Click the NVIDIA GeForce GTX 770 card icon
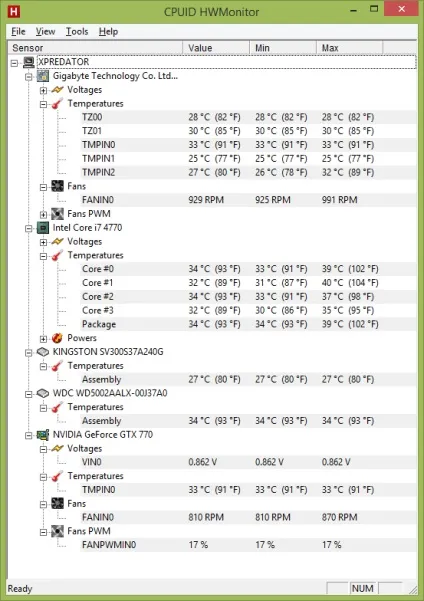Image resolution: width=424 pixels, height=601 pixels. point(43,435)
